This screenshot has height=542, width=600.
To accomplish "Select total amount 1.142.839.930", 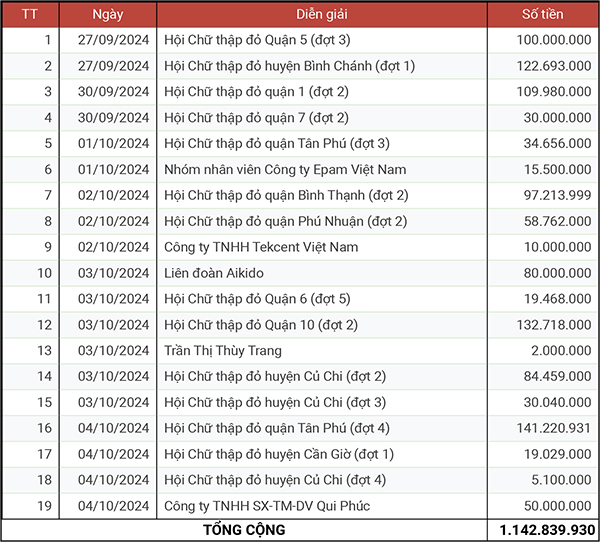I will coord(547,530).
